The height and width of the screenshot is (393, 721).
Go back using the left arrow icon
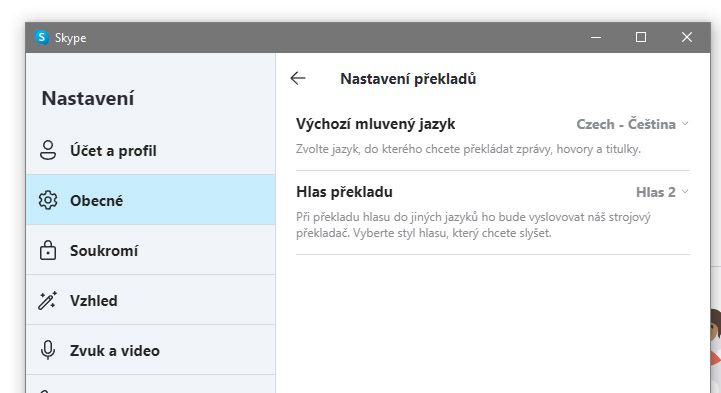point(298,79)
